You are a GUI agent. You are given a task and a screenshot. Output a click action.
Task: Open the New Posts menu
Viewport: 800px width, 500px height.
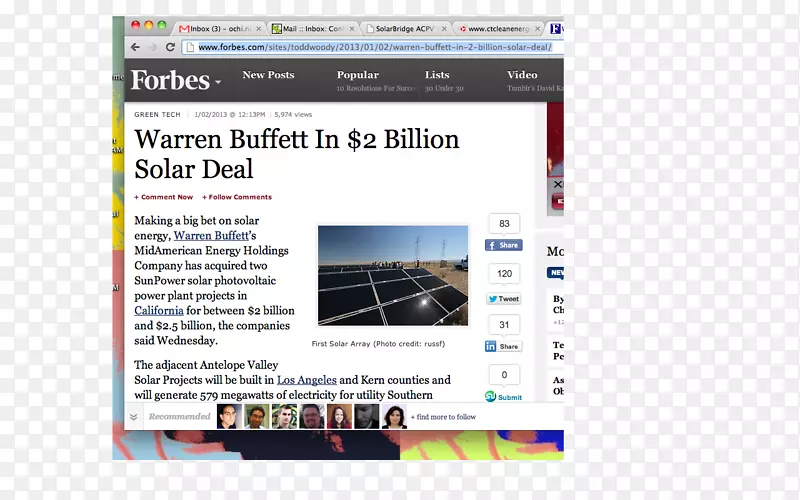(x=268, y=74)
